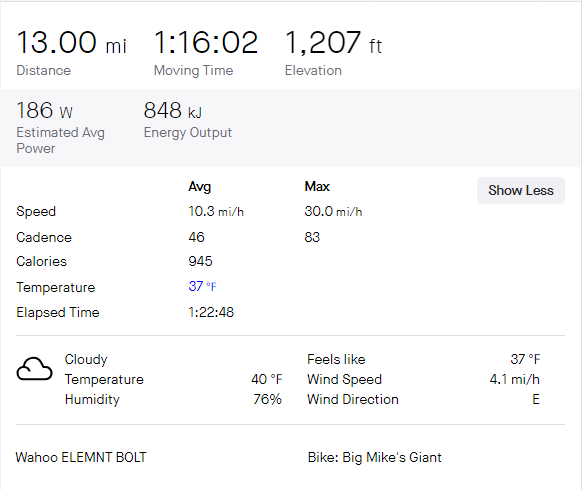This screenshot has height=490, width=582.
Task: Open the Big Mike's Giant bike link
Action: click(x=392, y=457)
